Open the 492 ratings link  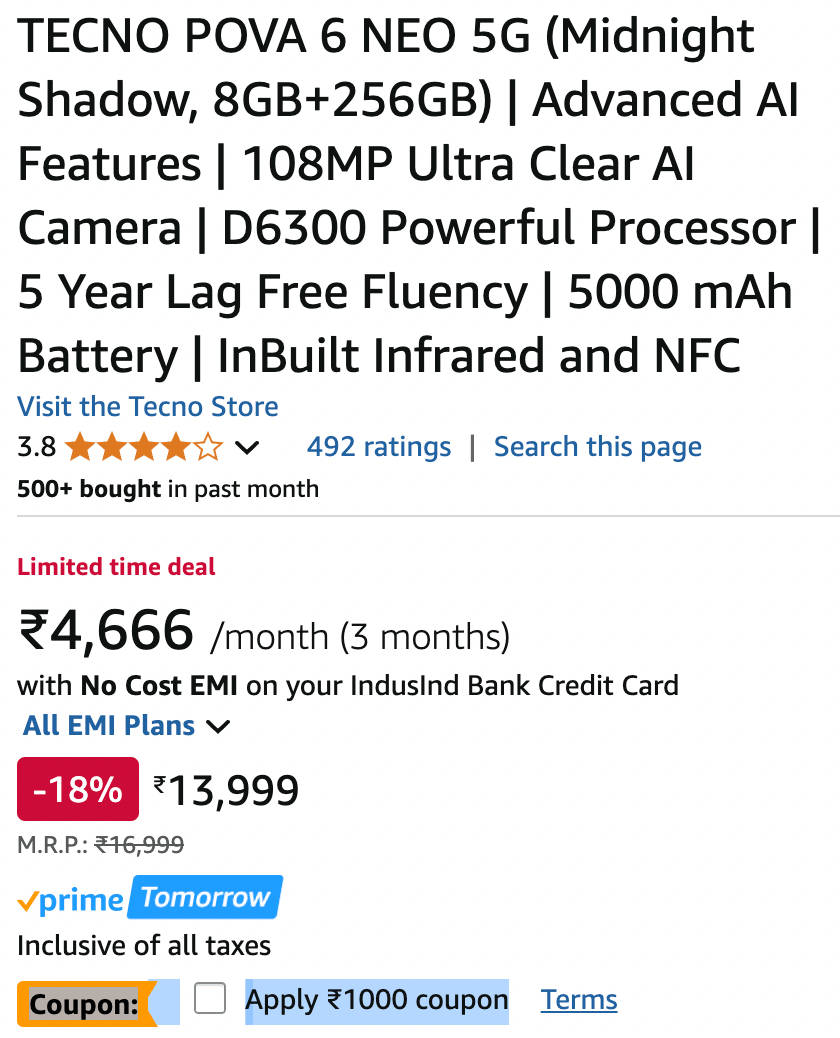[x=379, y=447]
